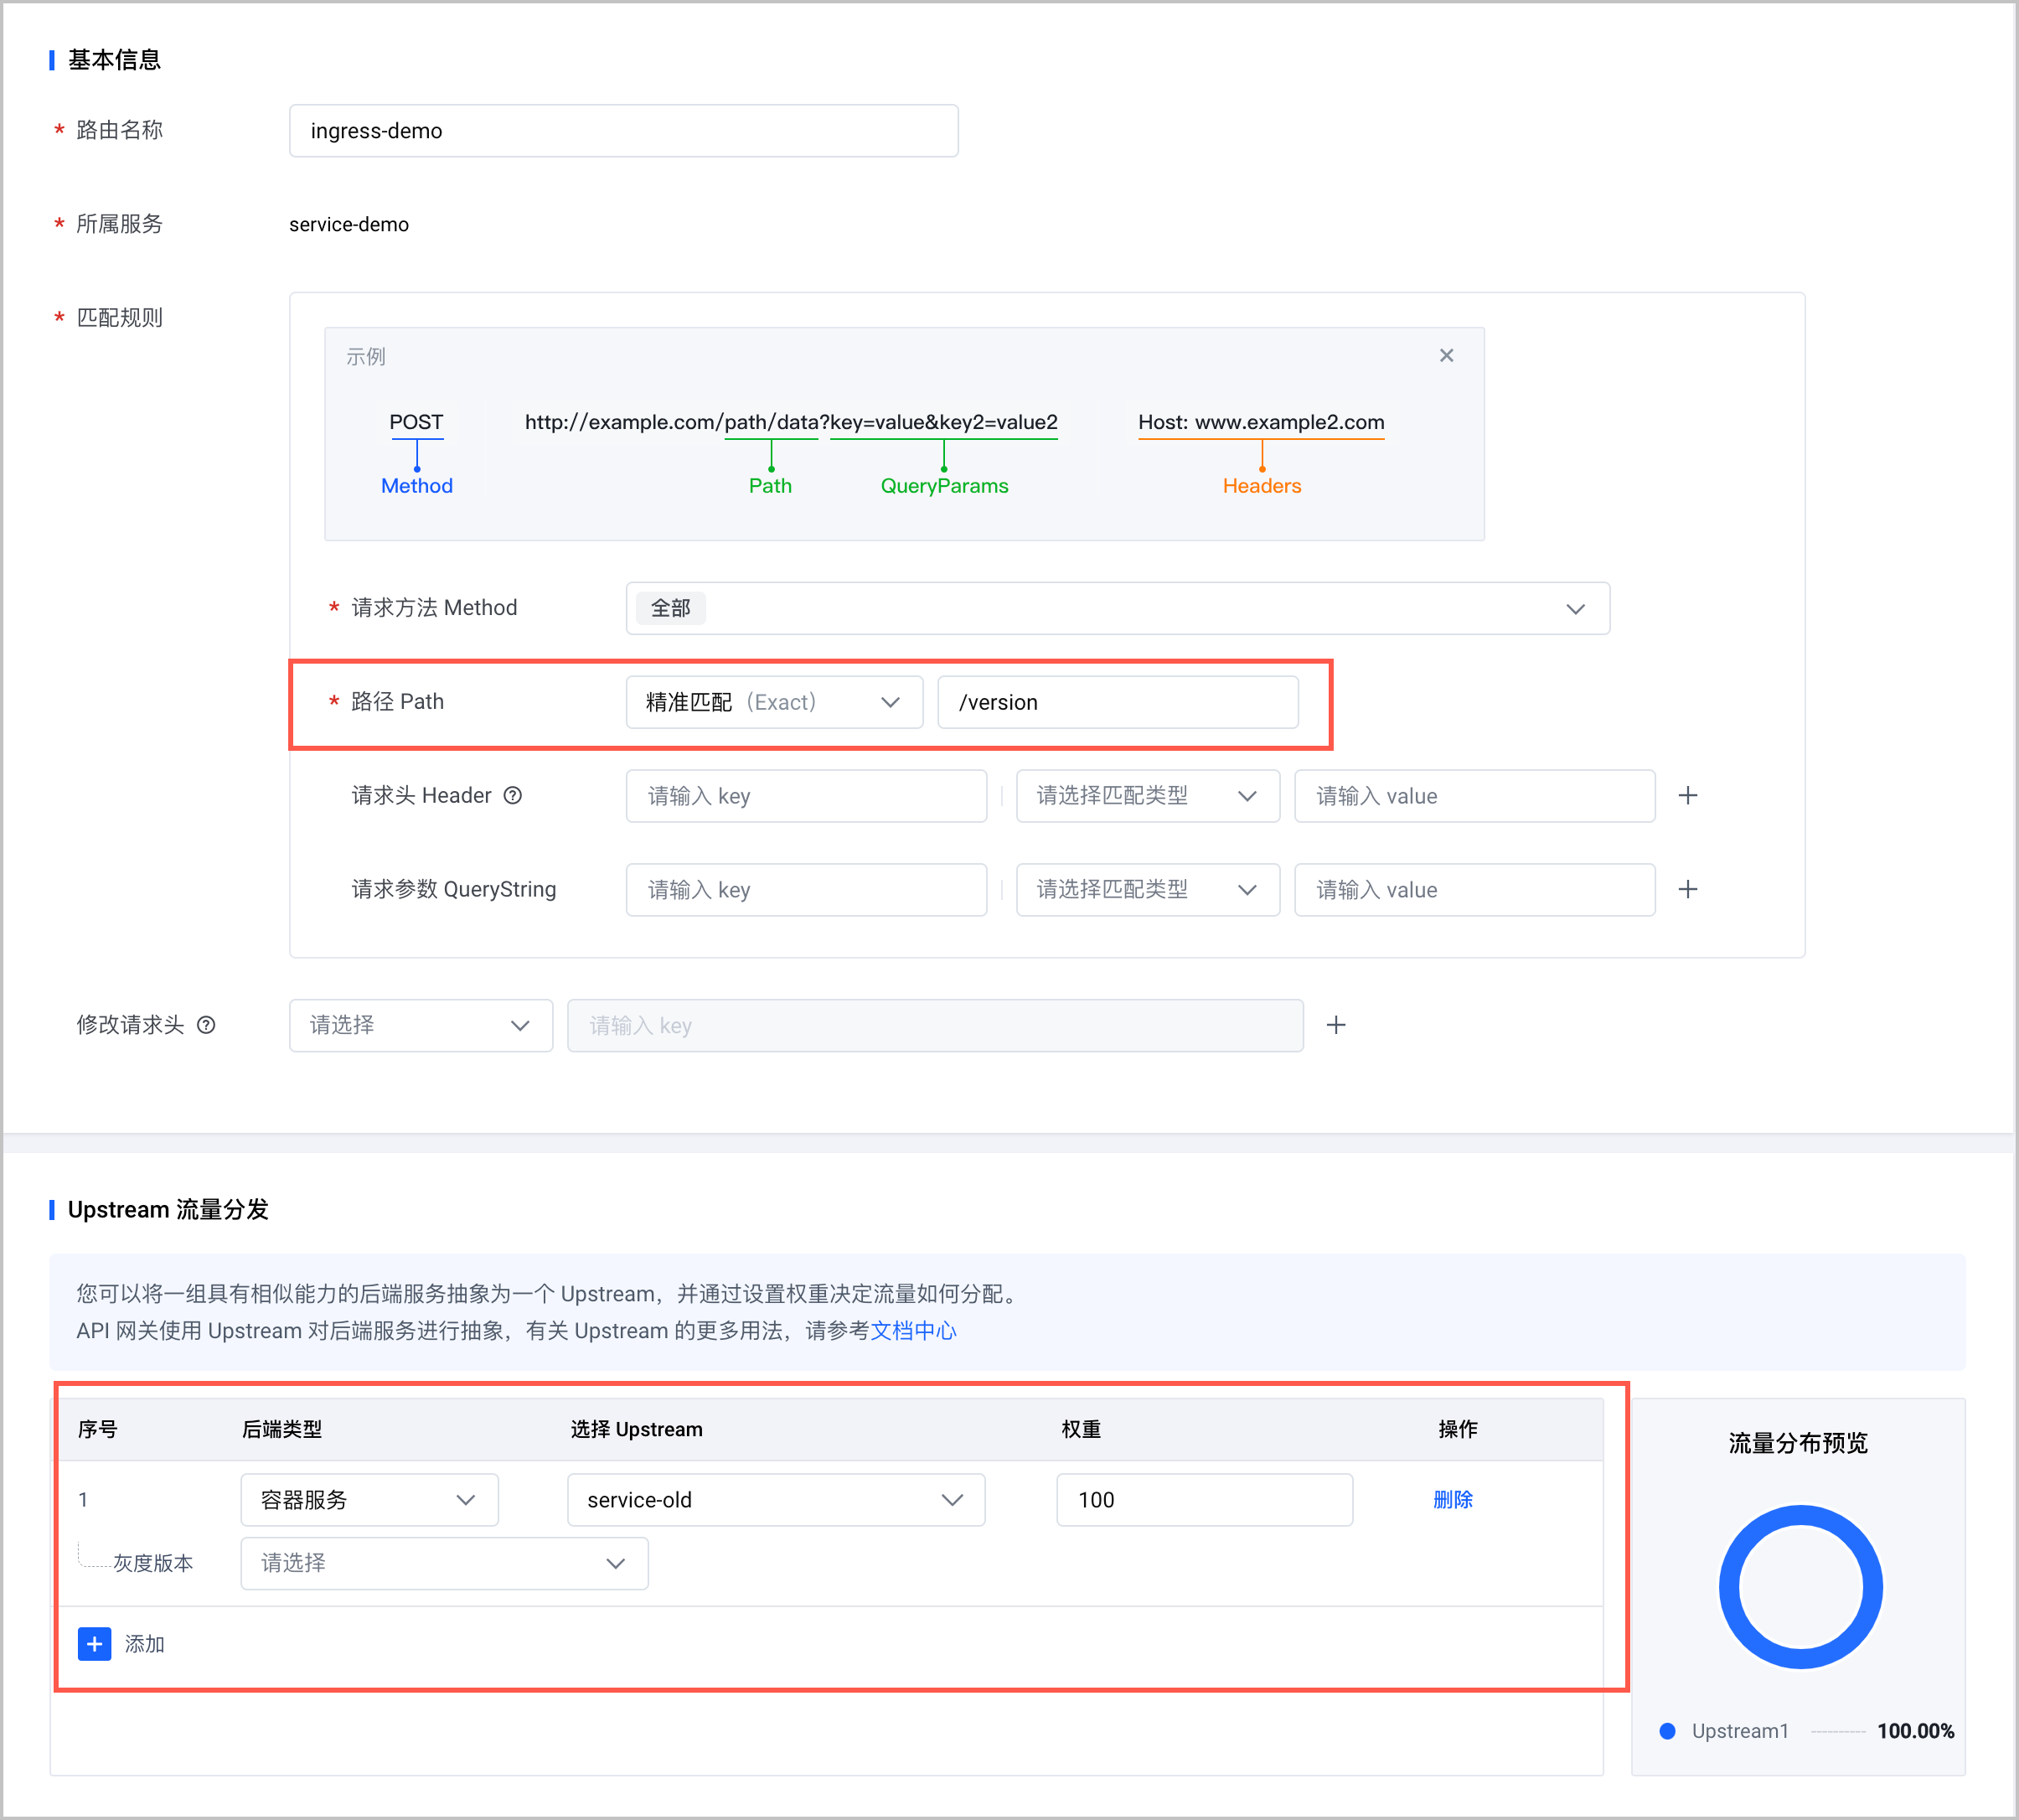This screenshot has width=2019, height=1820.
Task: Click the Upstream 流量分发 section heading
Action: (x=168, y=1210)
